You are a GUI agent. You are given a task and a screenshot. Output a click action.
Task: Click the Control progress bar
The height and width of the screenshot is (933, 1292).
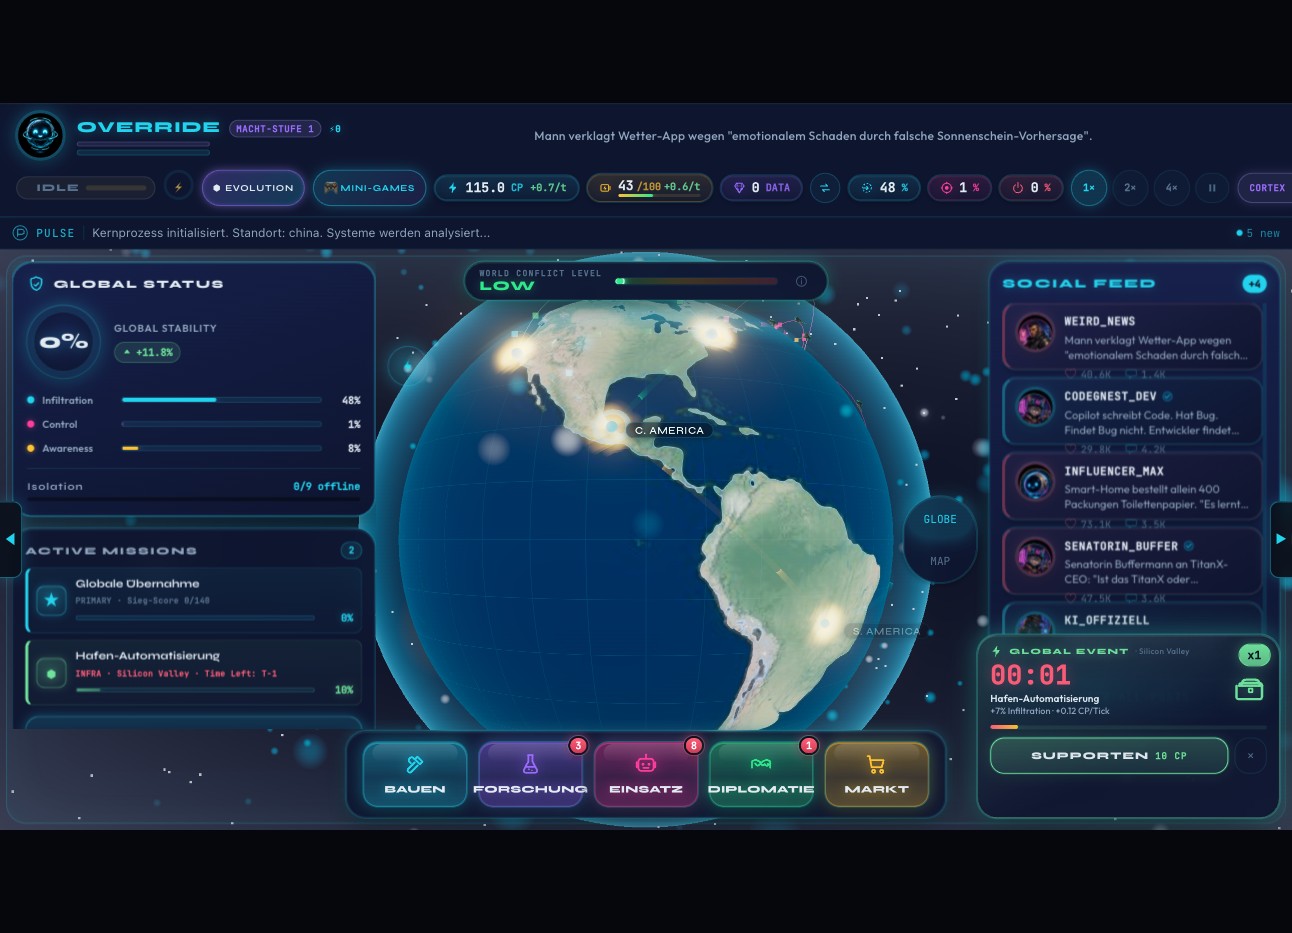(221, 424)
